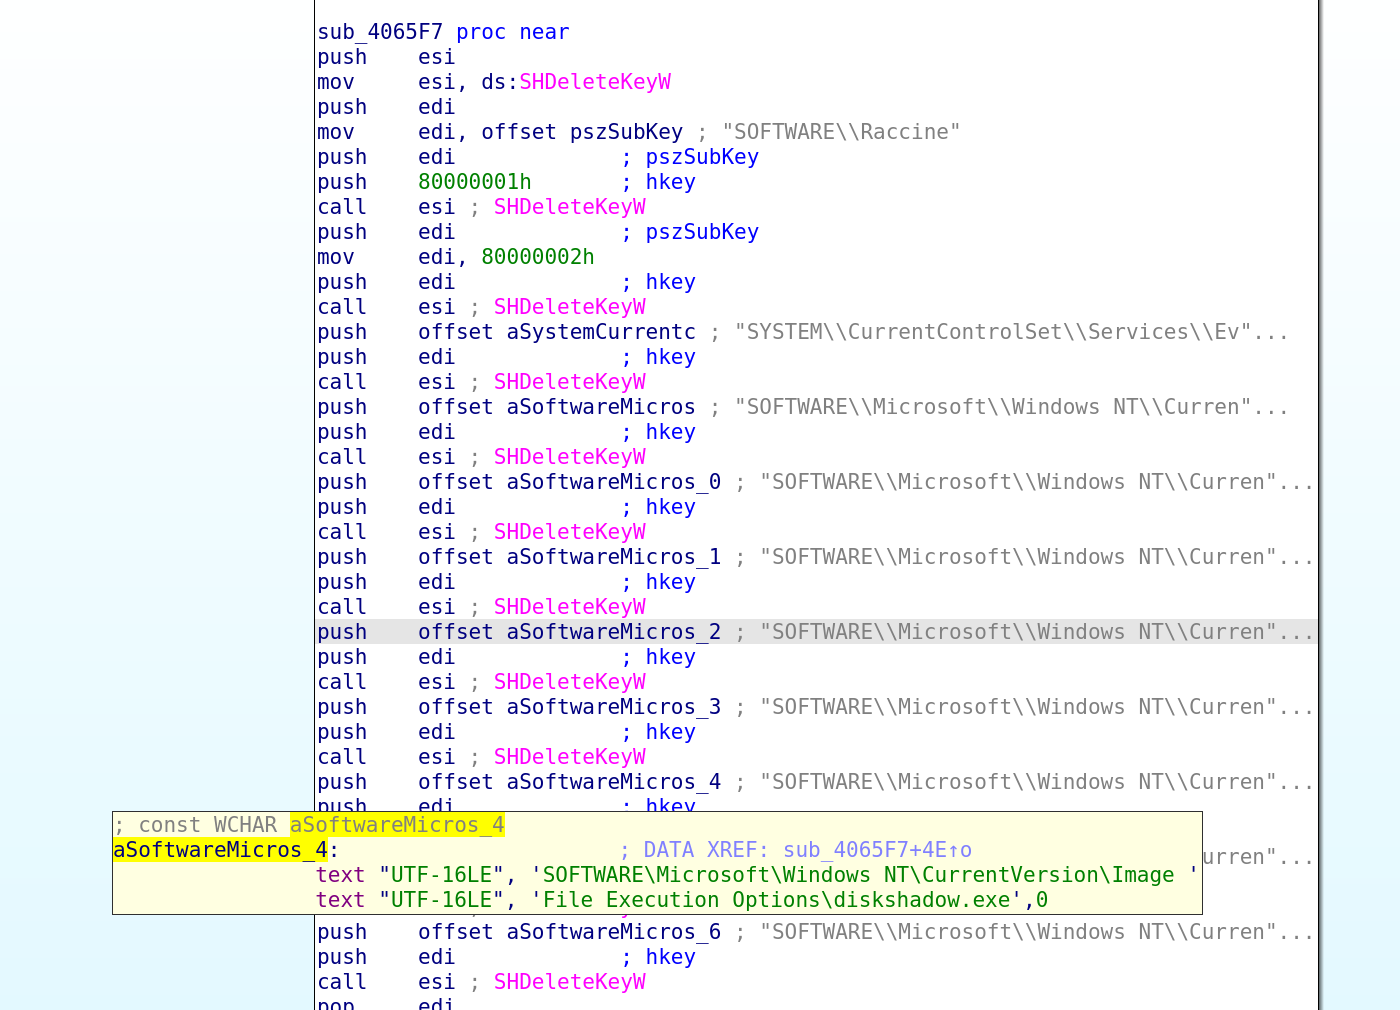Click the aSoftwareMicros_0 operand
1400x1010 pixels.
pos(614,482)
